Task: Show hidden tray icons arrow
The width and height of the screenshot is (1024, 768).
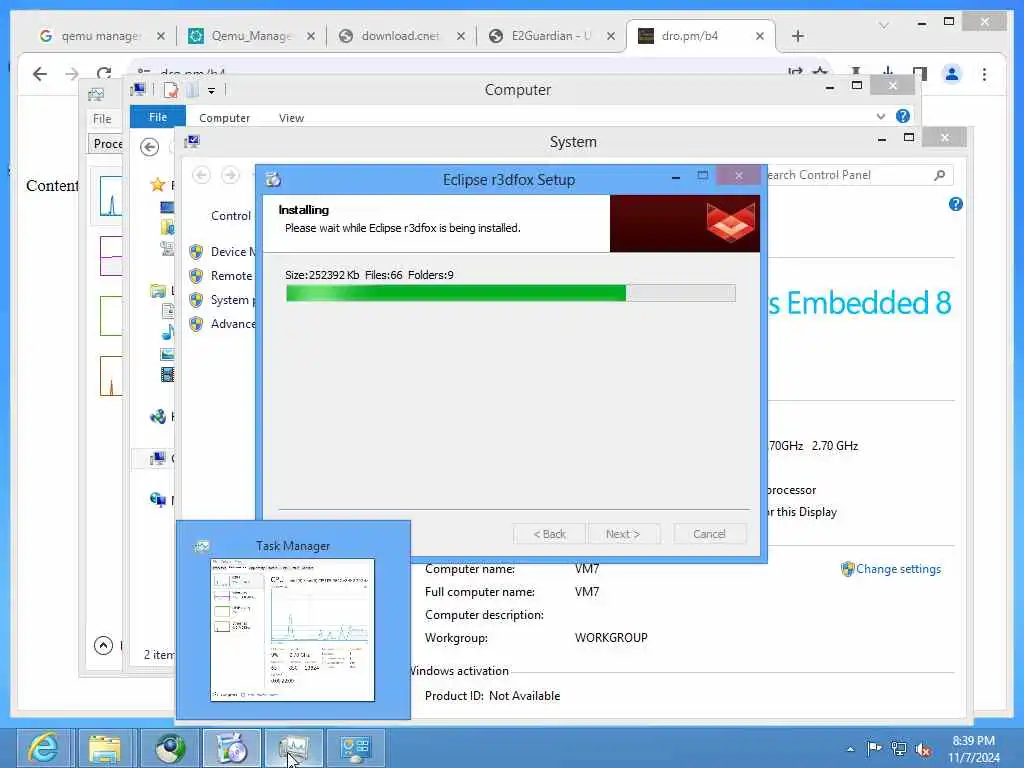Action: coord(850,749)
